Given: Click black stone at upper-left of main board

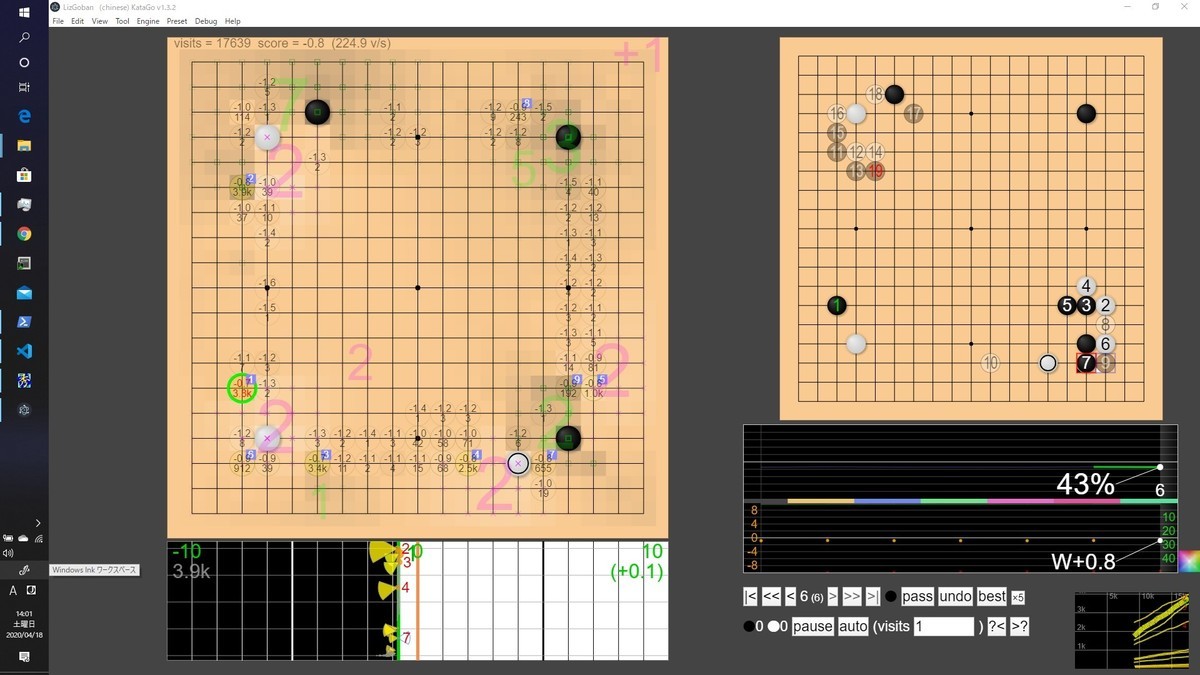Looking at the screenshot, I should [x=317, y=111].
